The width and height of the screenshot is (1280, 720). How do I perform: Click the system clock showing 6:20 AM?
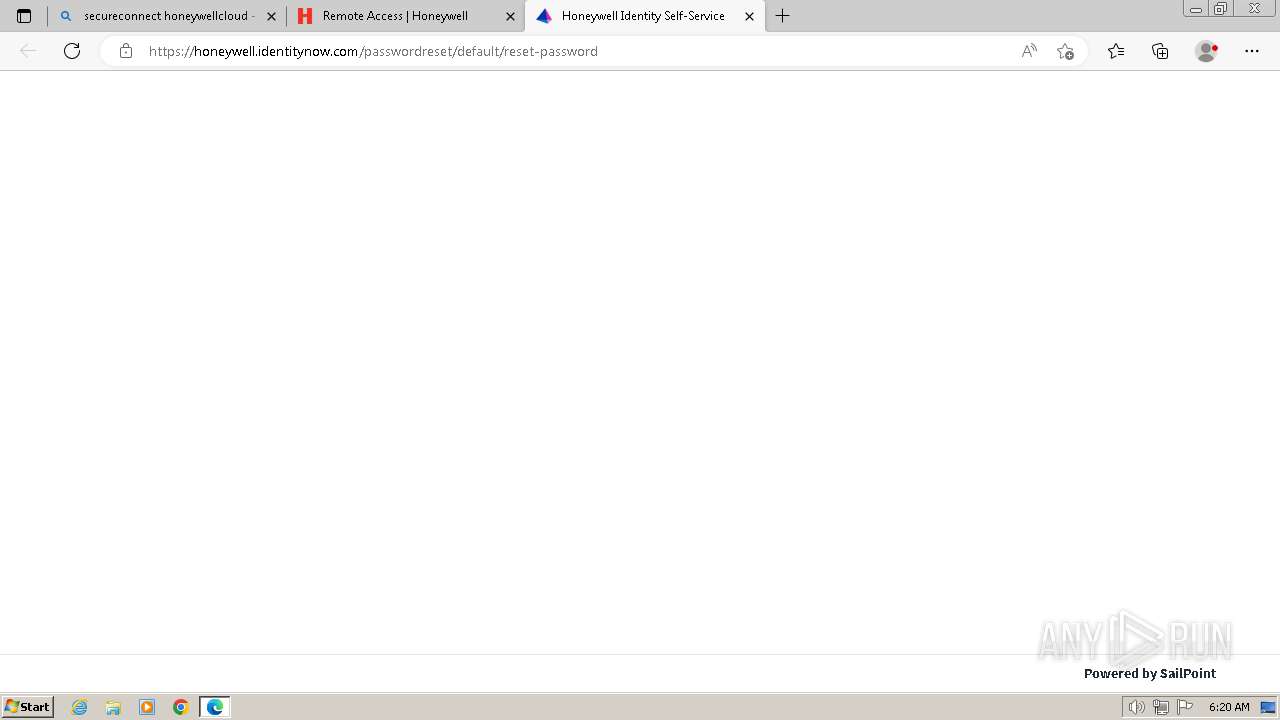pos(1229,707)
